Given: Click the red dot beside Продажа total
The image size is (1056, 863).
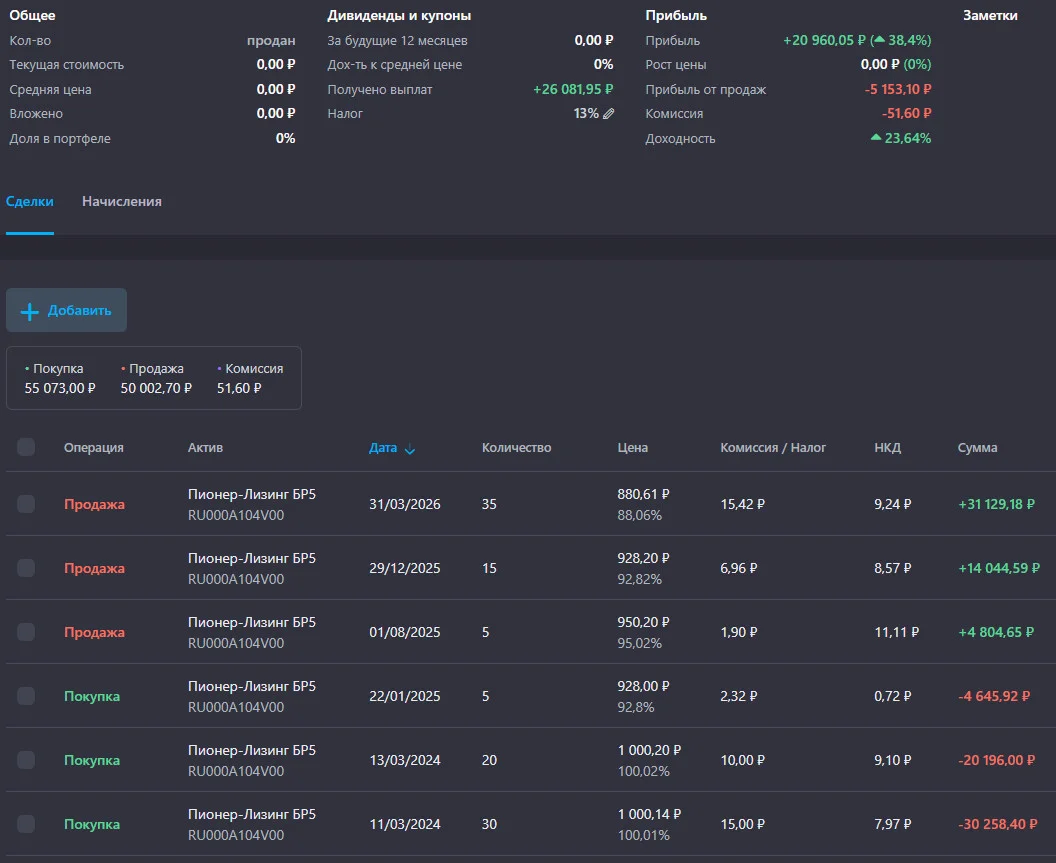Looking at the screenshot, I should pos(123,369).
